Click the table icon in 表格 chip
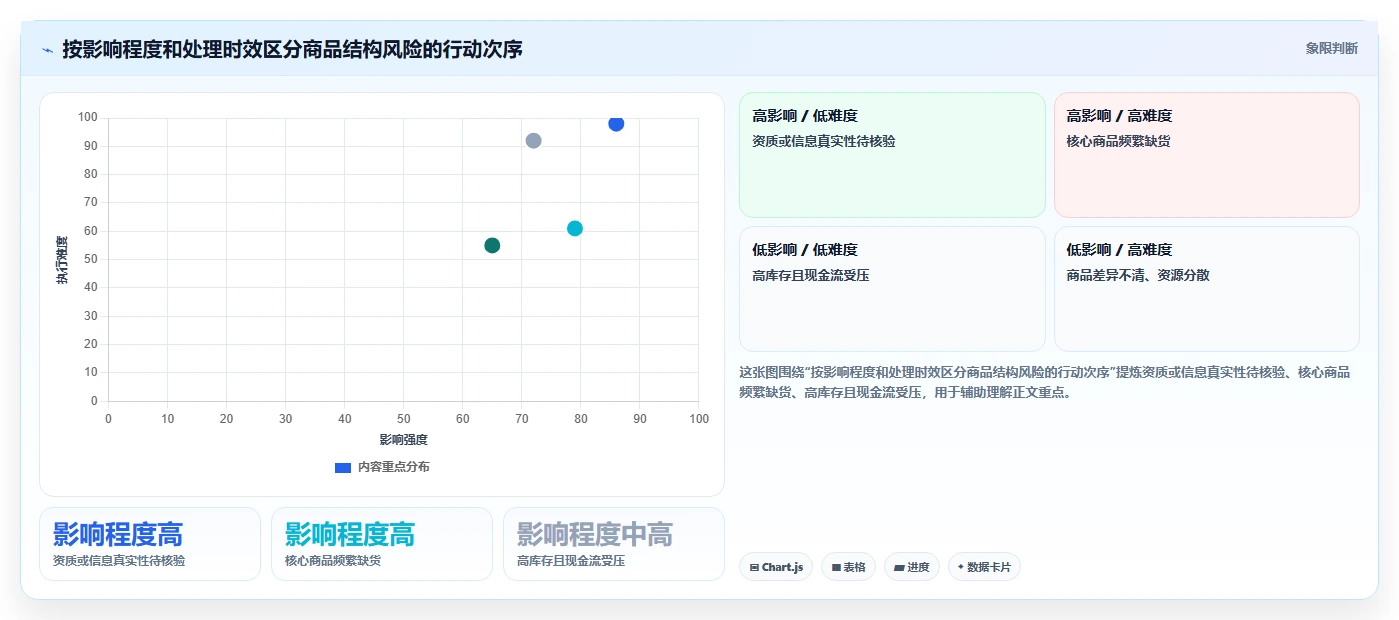 pos(836,567)
